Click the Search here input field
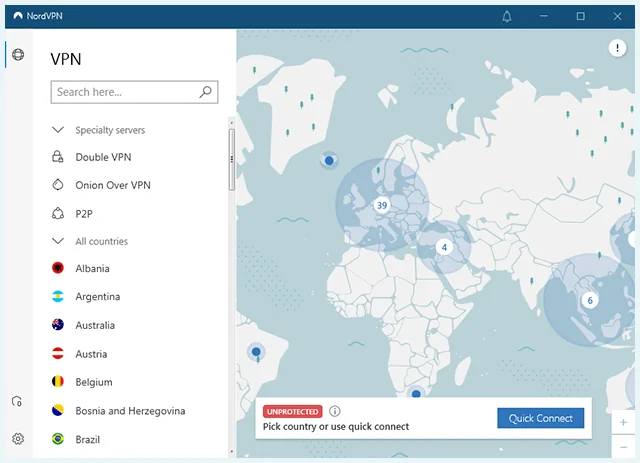This screenshot has height=463, width=640. point(134,92)
